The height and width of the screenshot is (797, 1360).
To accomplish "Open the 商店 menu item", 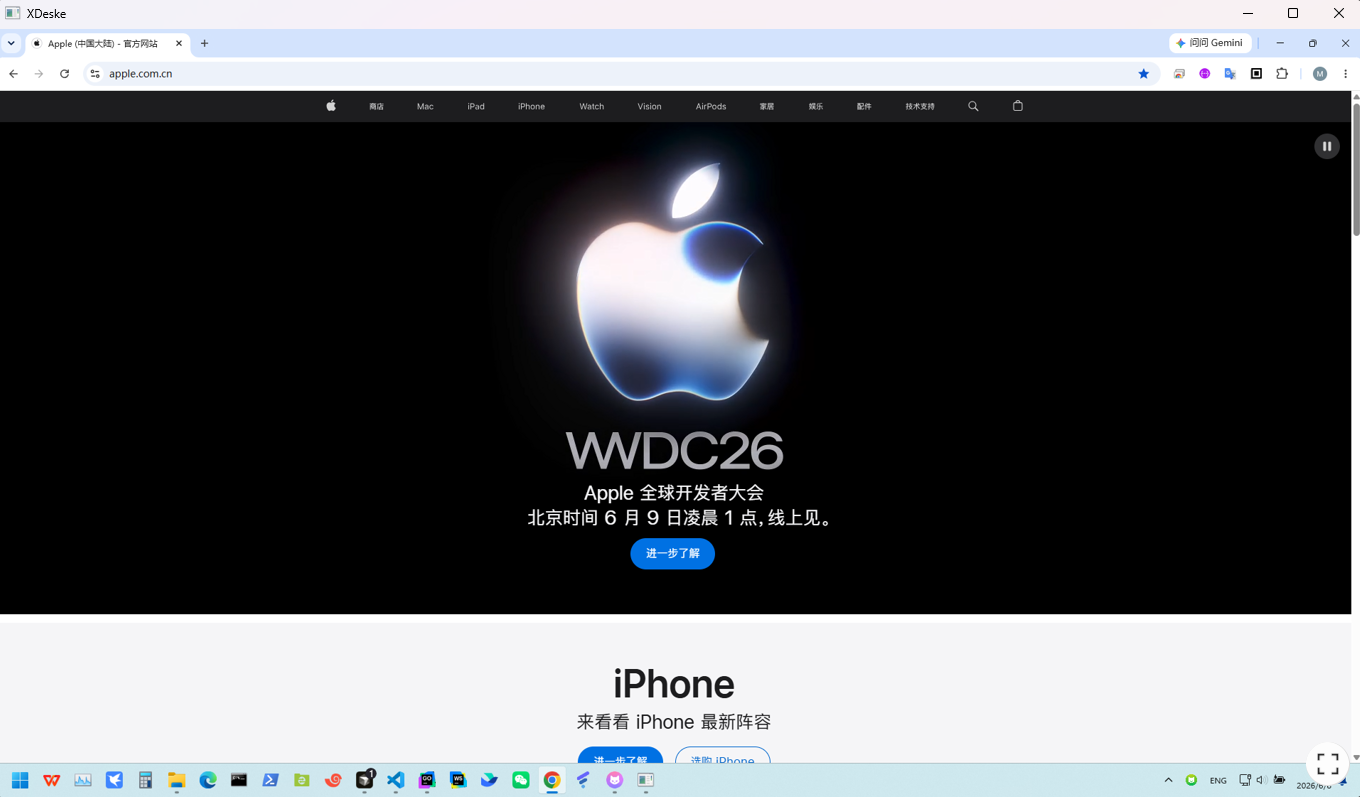I will [x=376, y=106].
